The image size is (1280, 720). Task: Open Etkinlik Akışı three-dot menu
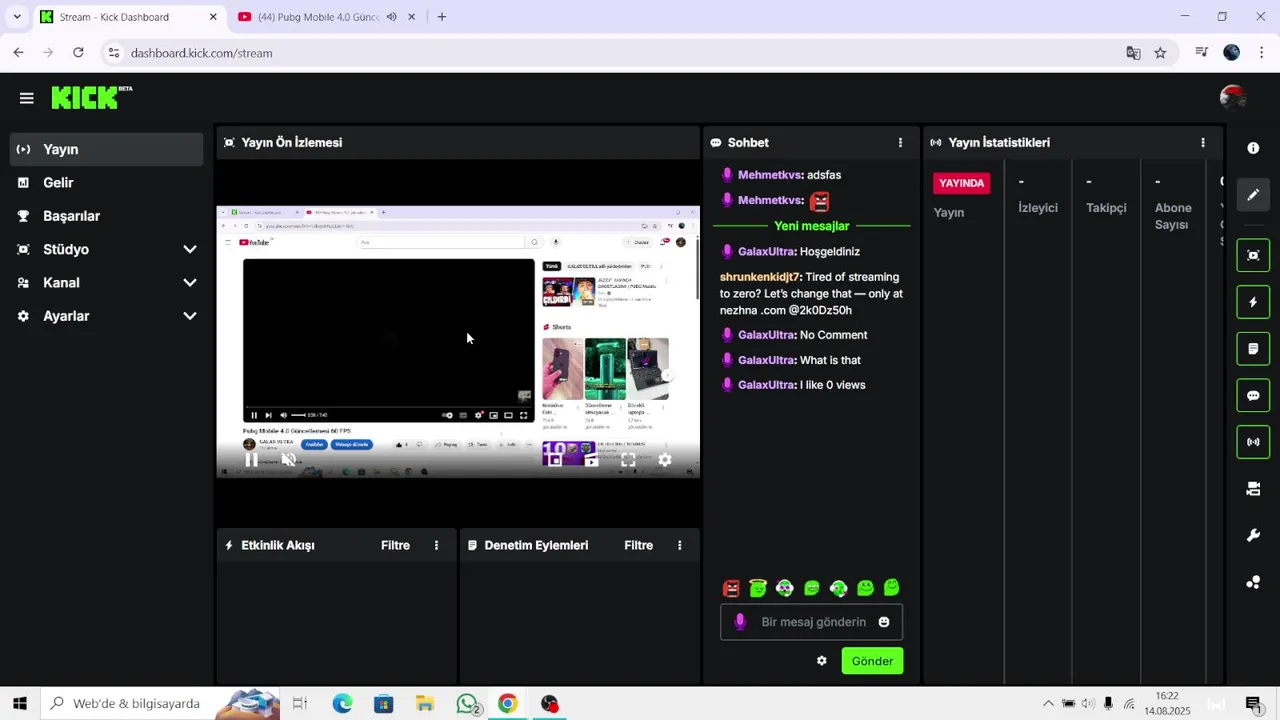[x=436, y=545]
